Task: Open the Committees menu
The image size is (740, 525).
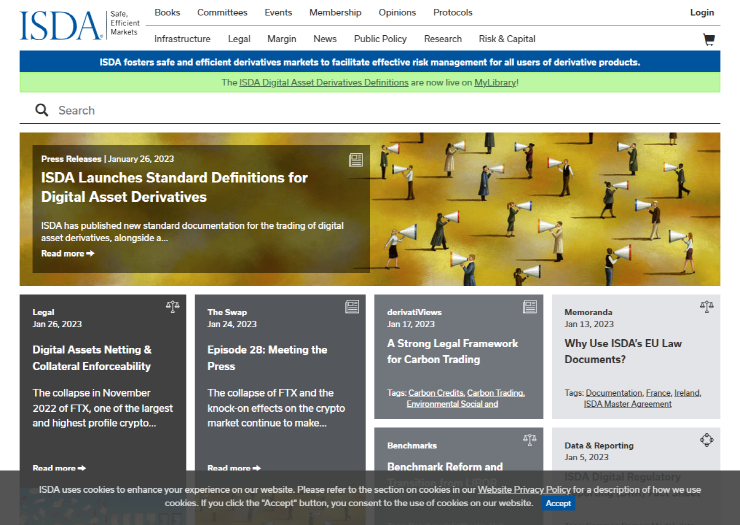Action: pos(222,13)
